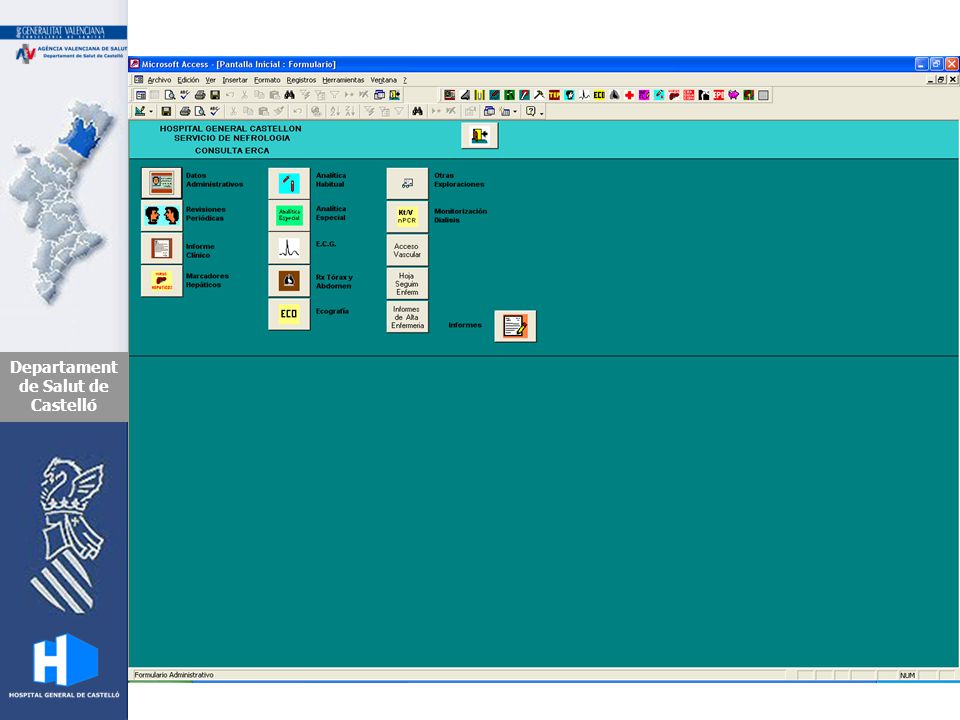
Task: Click the Sort Ascending A-Z toolbar icon
Action: (x=334, y=111)
